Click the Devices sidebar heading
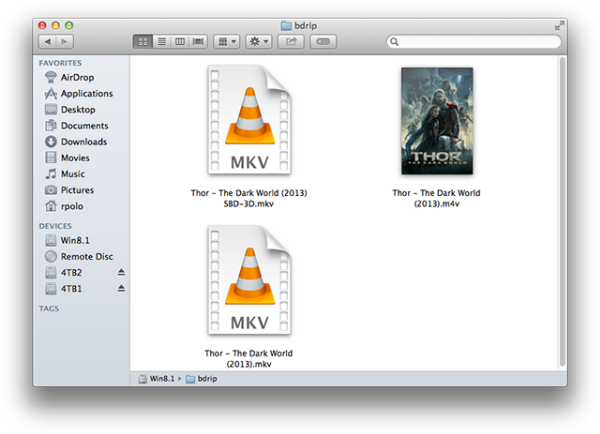Image resolution: width=600 pixels, height=434 pixels. coord(55,226)
